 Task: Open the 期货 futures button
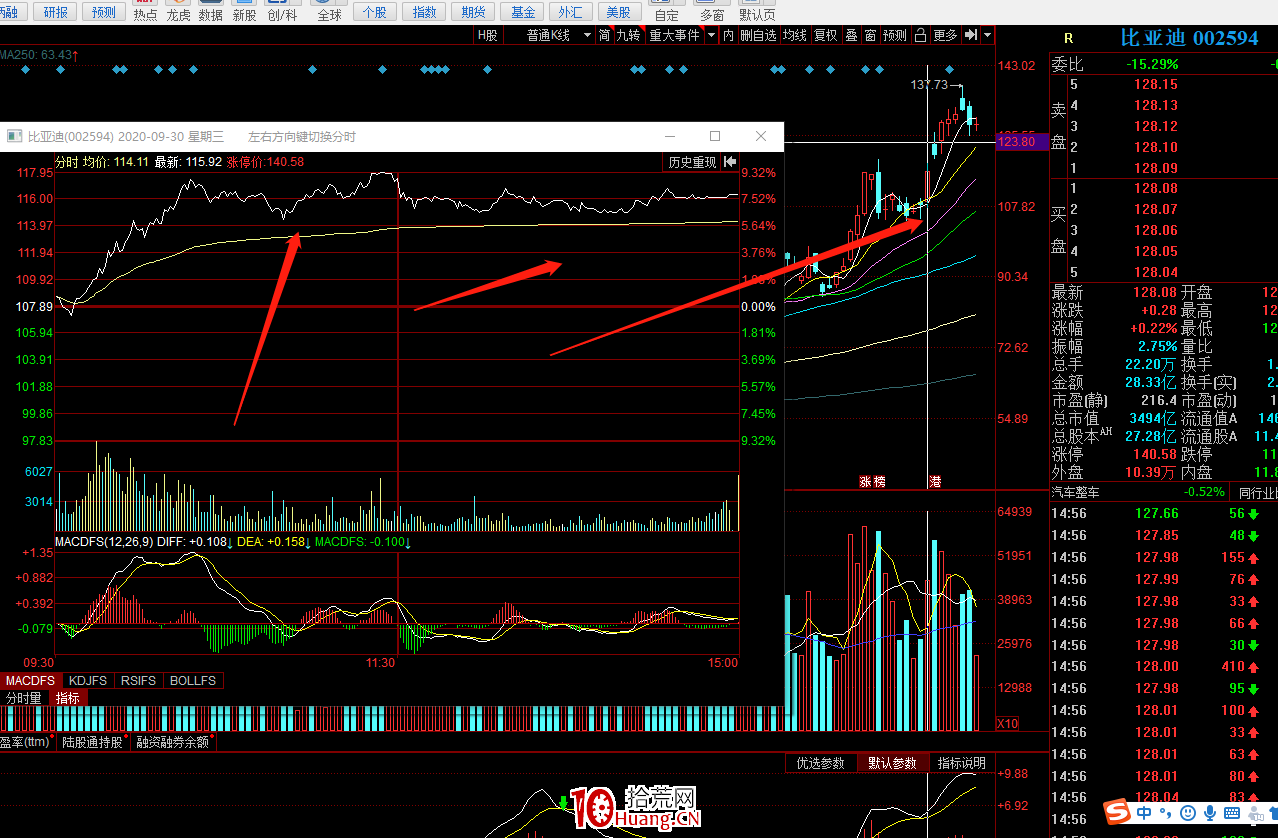tap(473, 12)
